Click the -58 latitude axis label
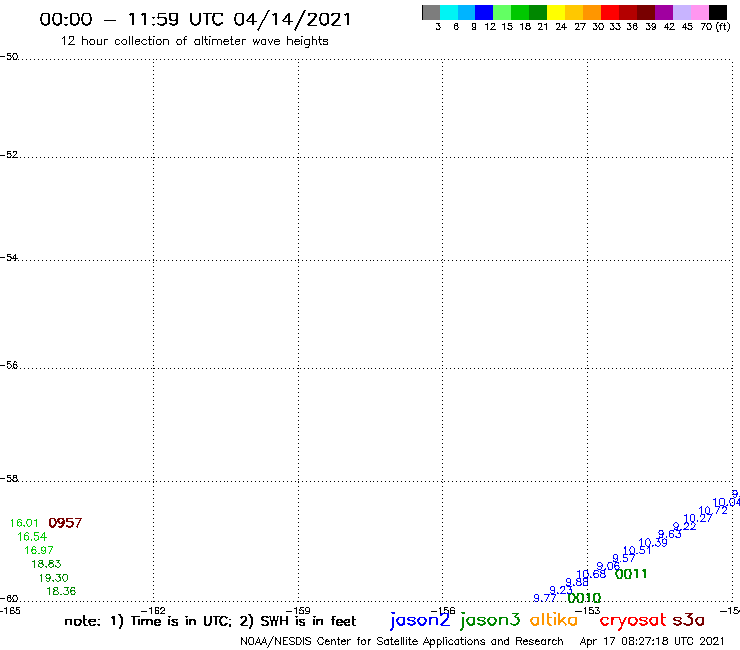The width and height of the screenshot is (740, 650). pyautogui.click(x=9, y=479)
